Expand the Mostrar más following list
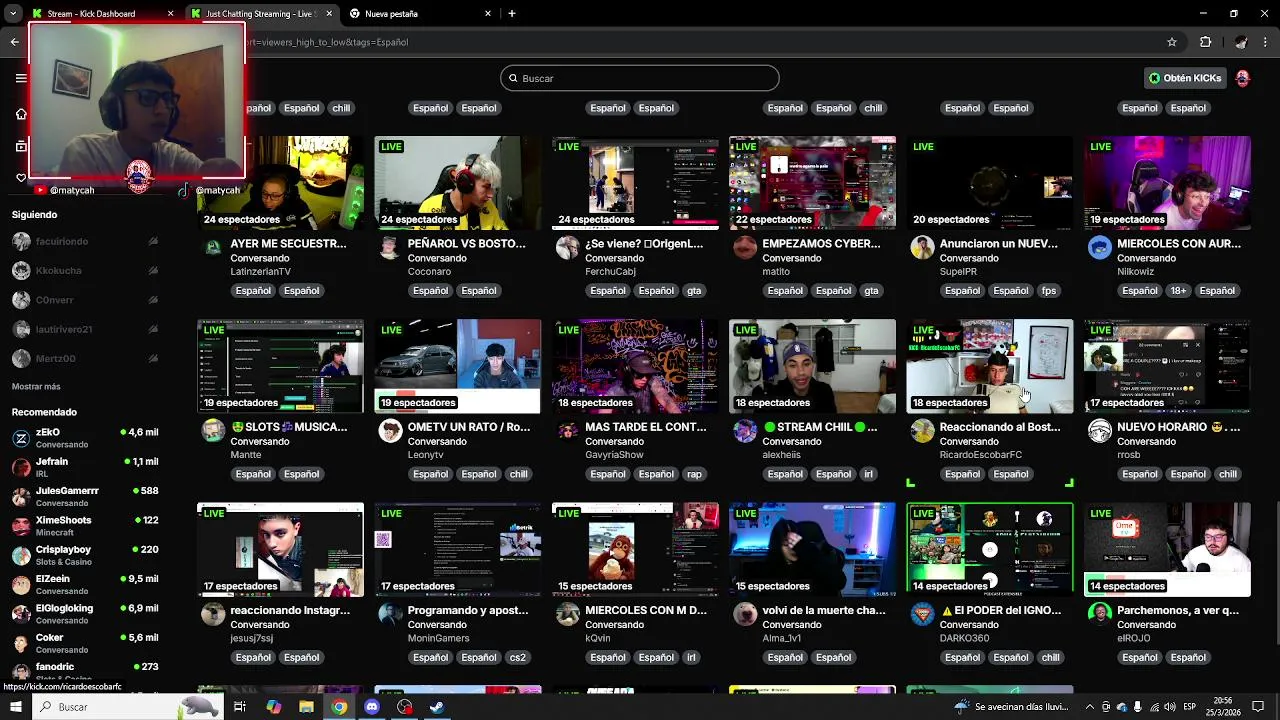The image size is (1280, 720). point(36,386)
